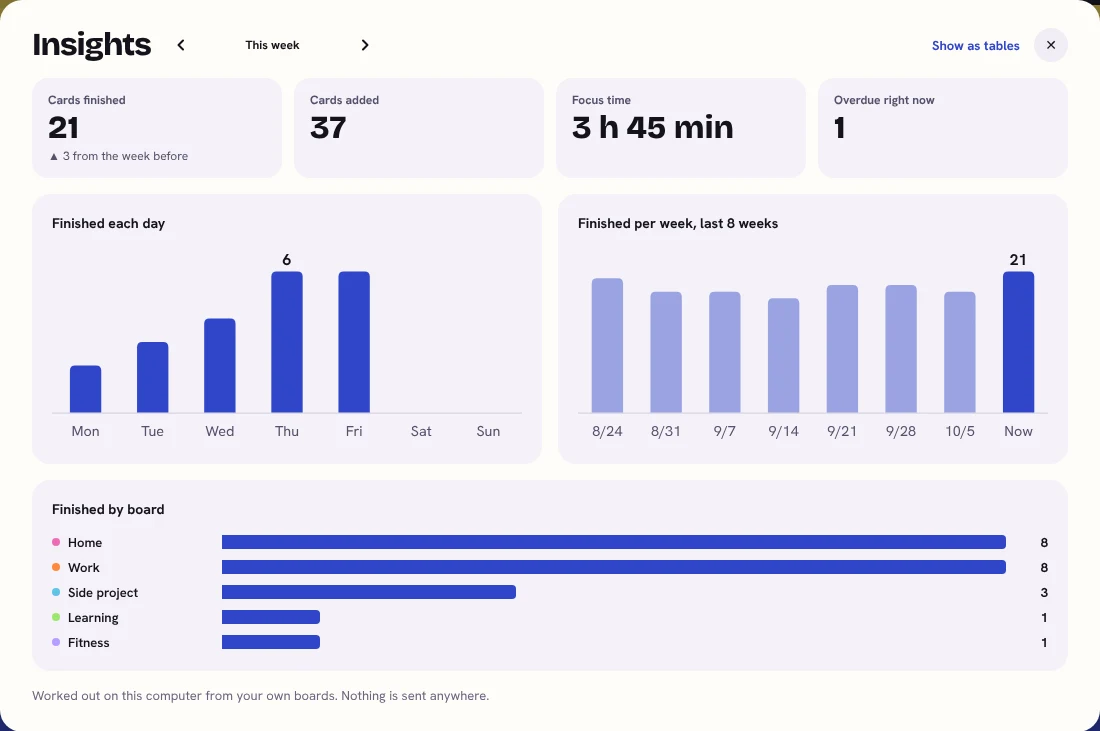Click the Sat label on the axis
This screenshot has width=1100, height=731.
(421, 431)
